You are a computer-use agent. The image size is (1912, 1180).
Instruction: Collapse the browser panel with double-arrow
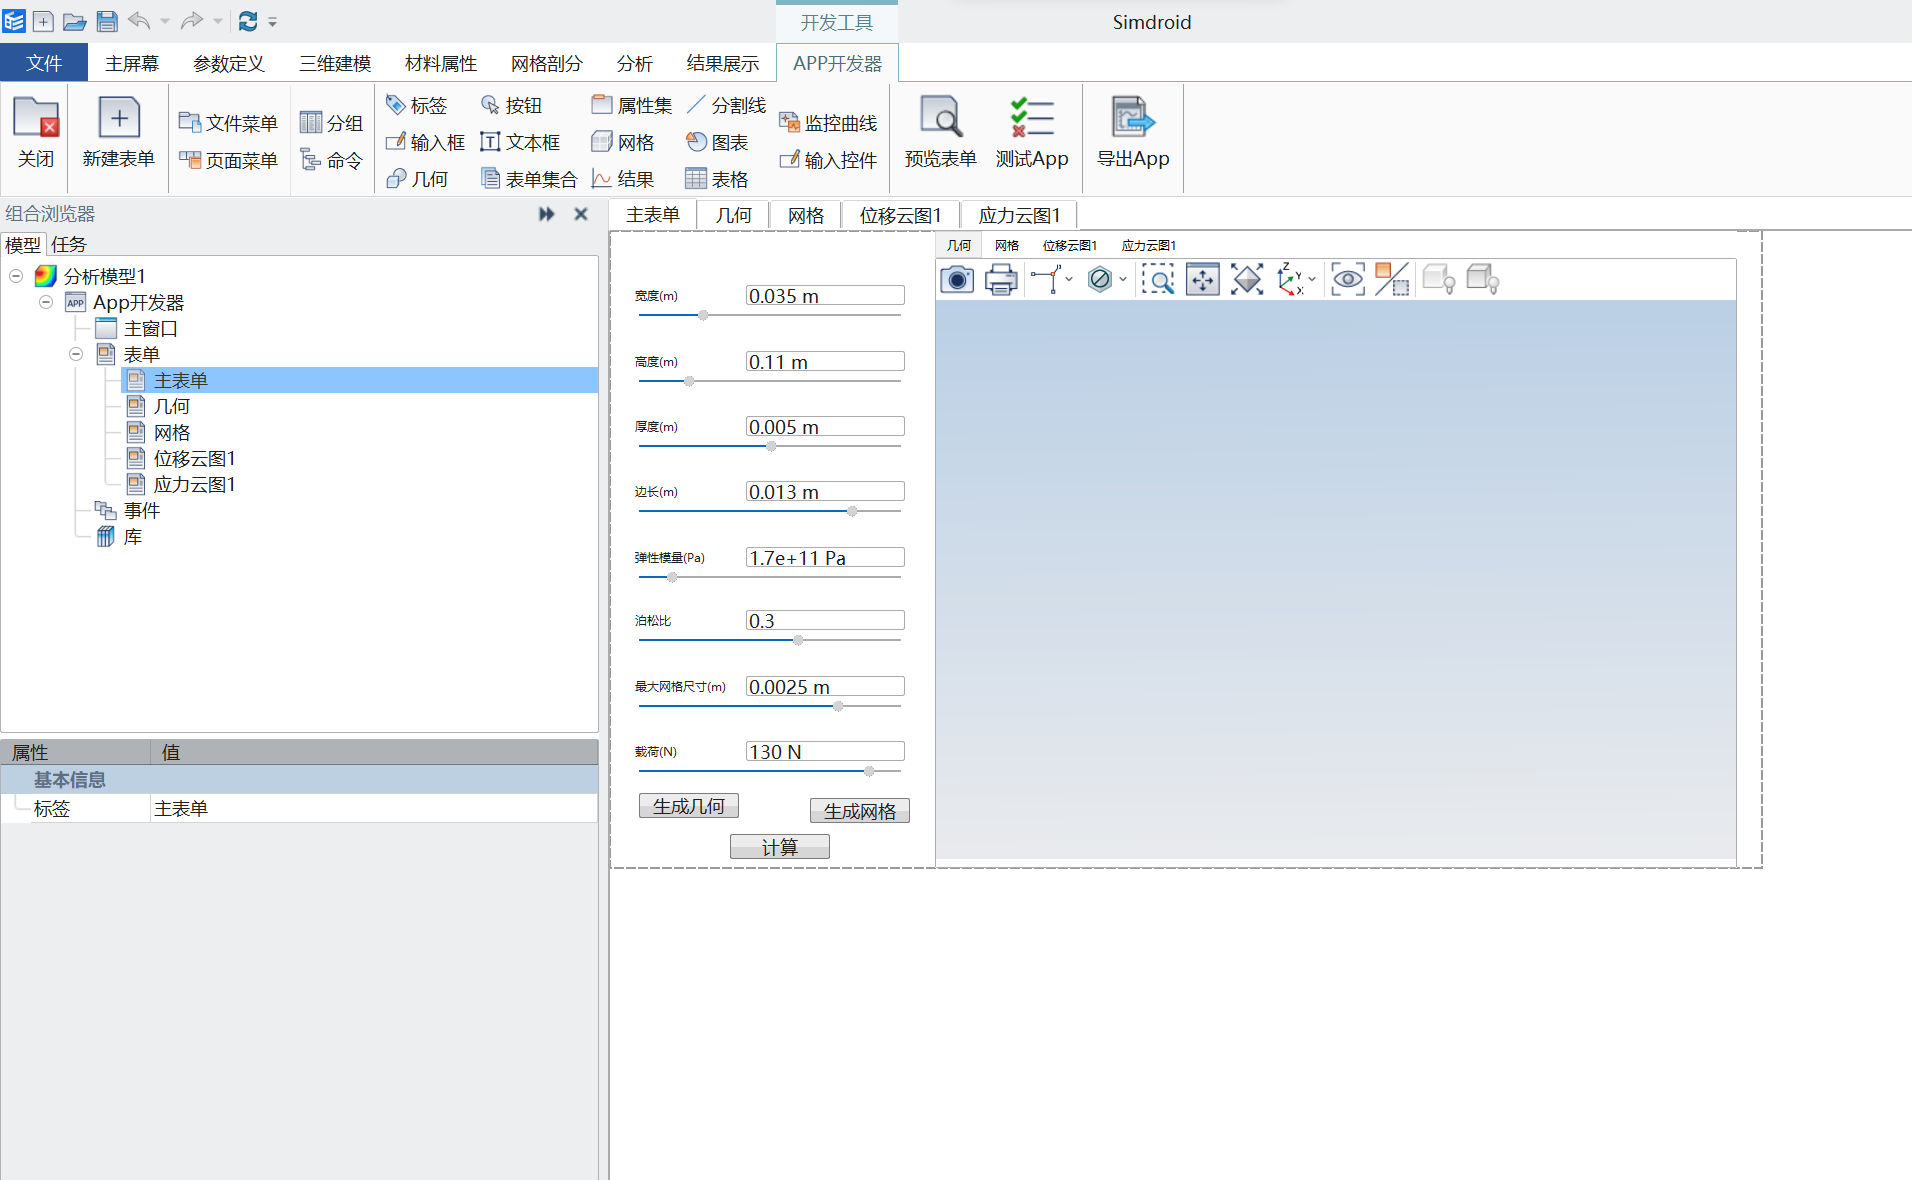pos(546,214)
